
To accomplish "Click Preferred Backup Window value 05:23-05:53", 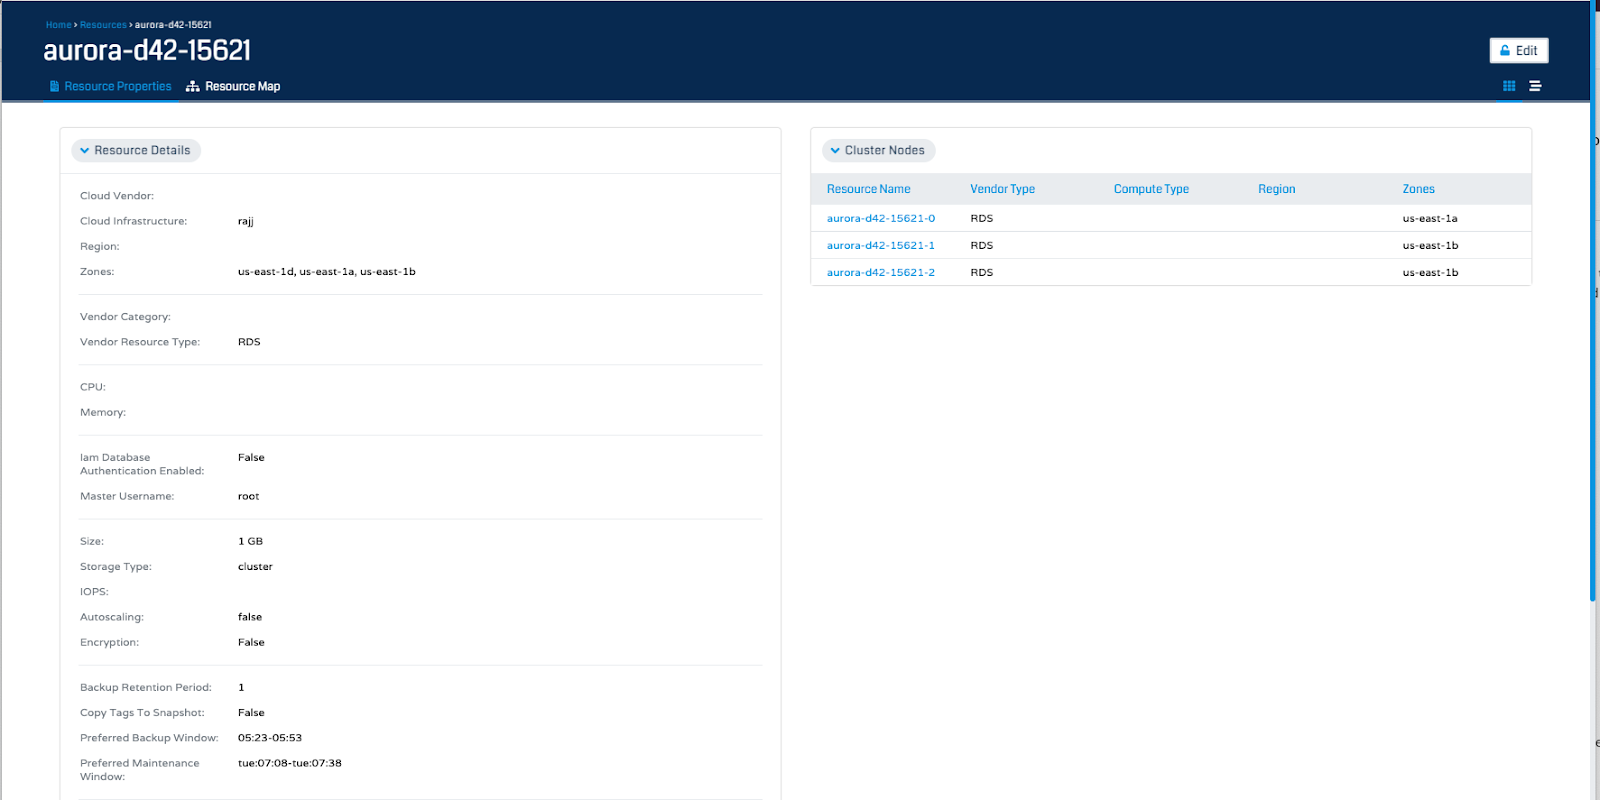I will pos(270,738).
